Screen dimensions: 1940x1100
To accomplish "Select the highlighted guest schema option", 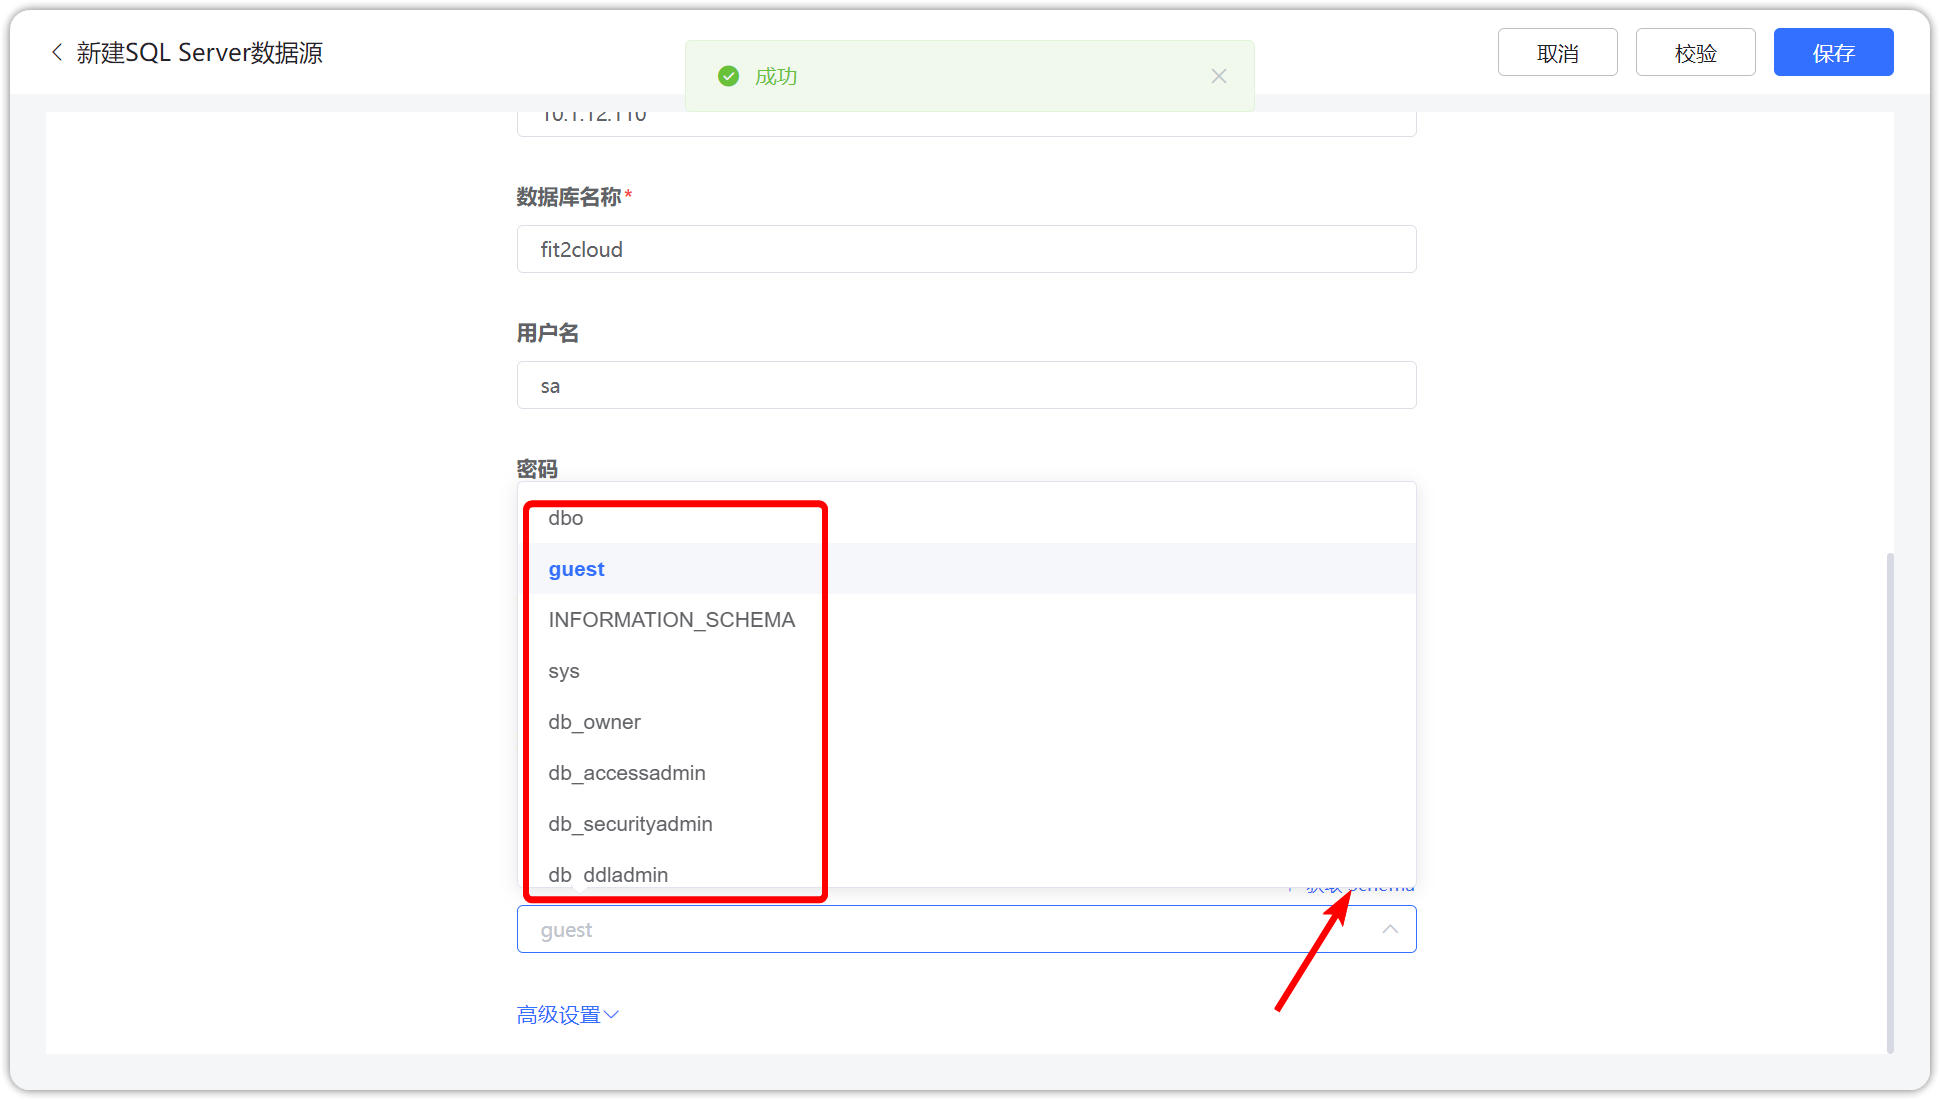I will click(x=576, y=568).
